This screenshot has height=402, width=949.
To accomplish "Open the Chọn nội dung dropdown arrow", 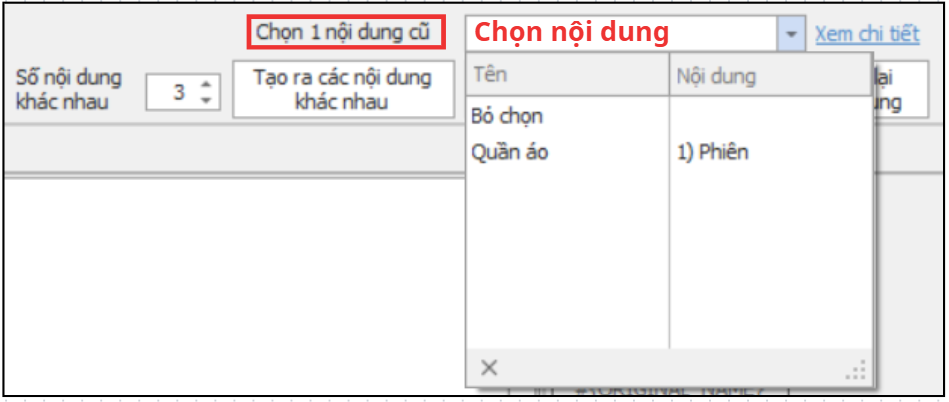I will pyautogui.click(x=791, y=34).
